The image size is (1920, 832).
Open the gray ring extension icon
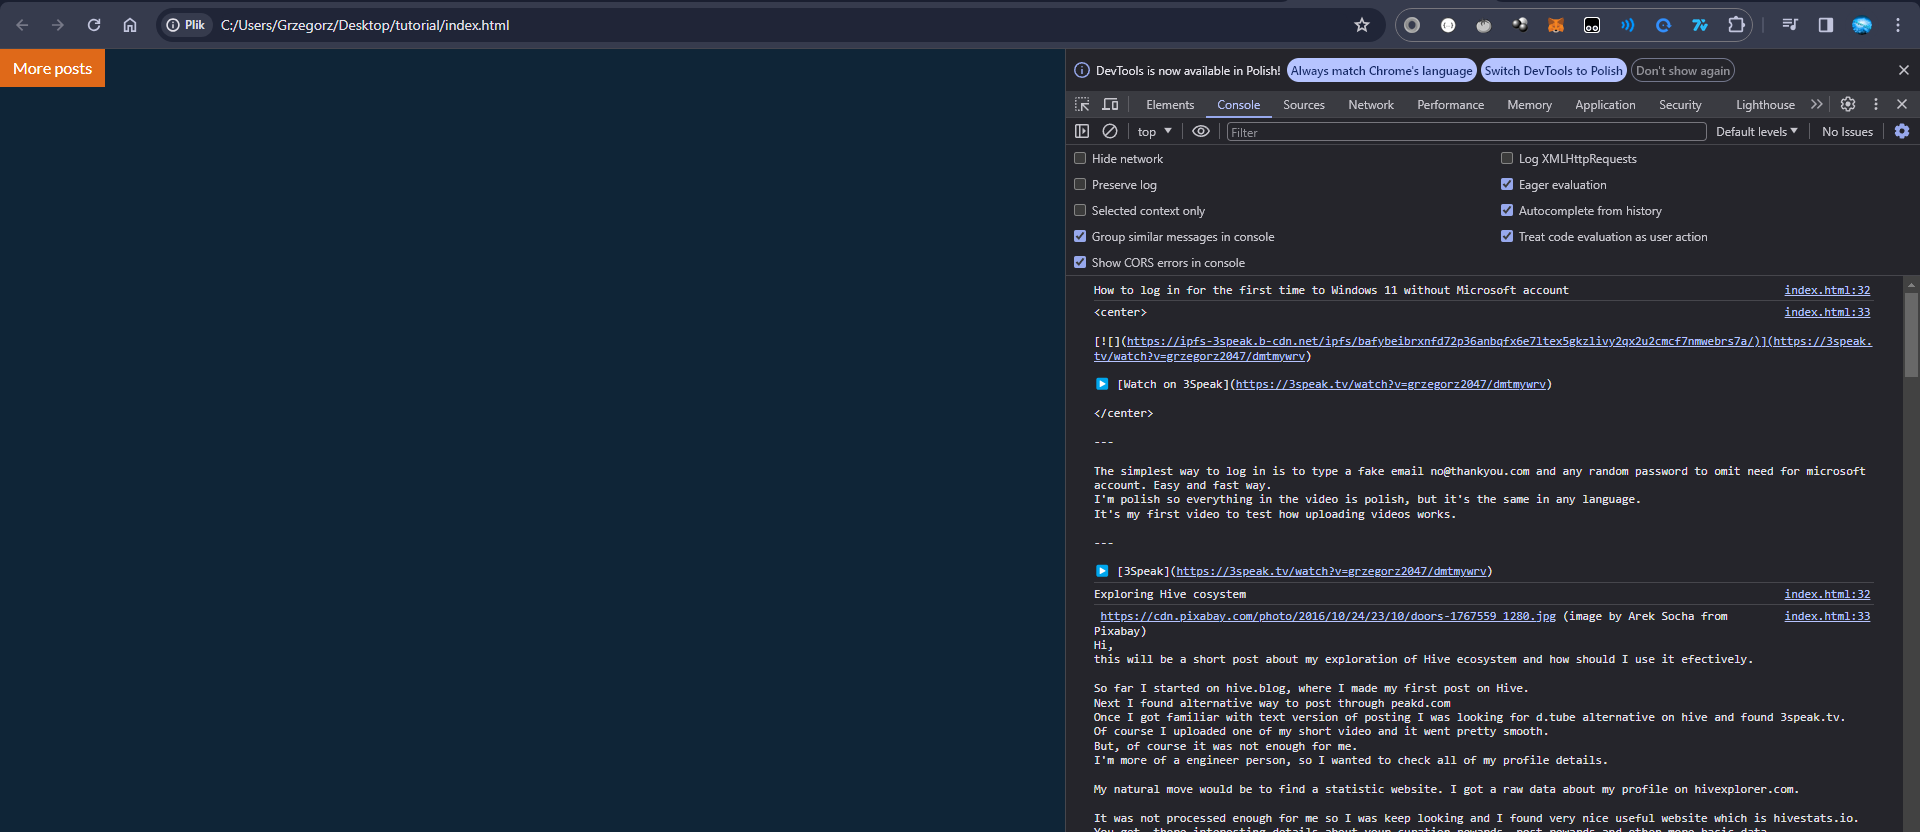(1412, 25)
